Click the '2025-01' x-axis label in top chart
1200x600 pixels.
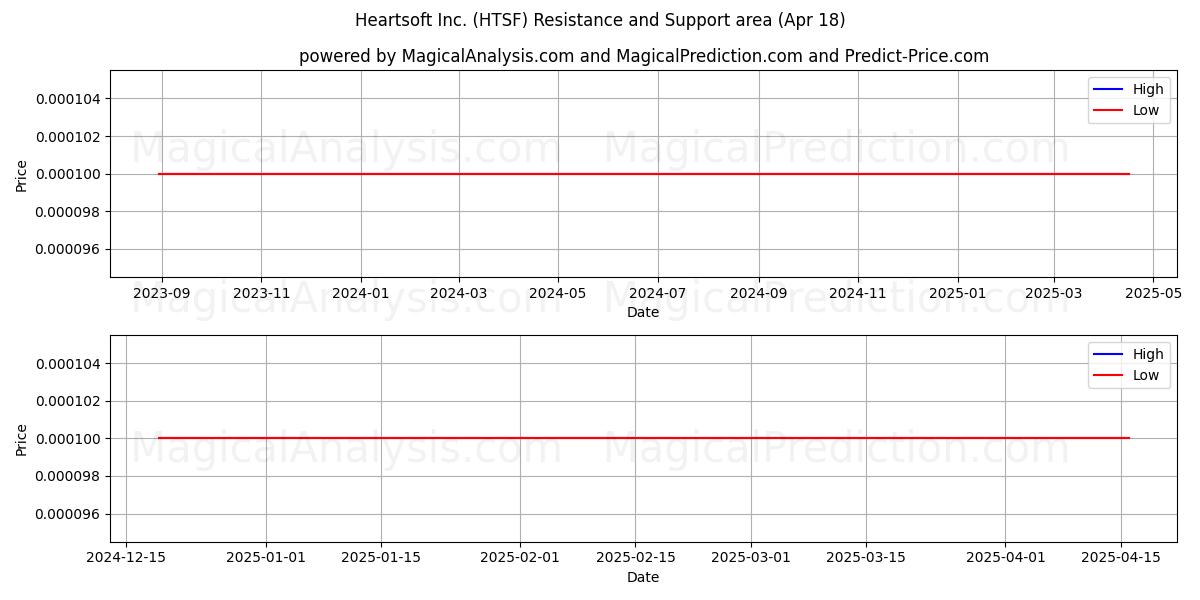pos(958,295)
